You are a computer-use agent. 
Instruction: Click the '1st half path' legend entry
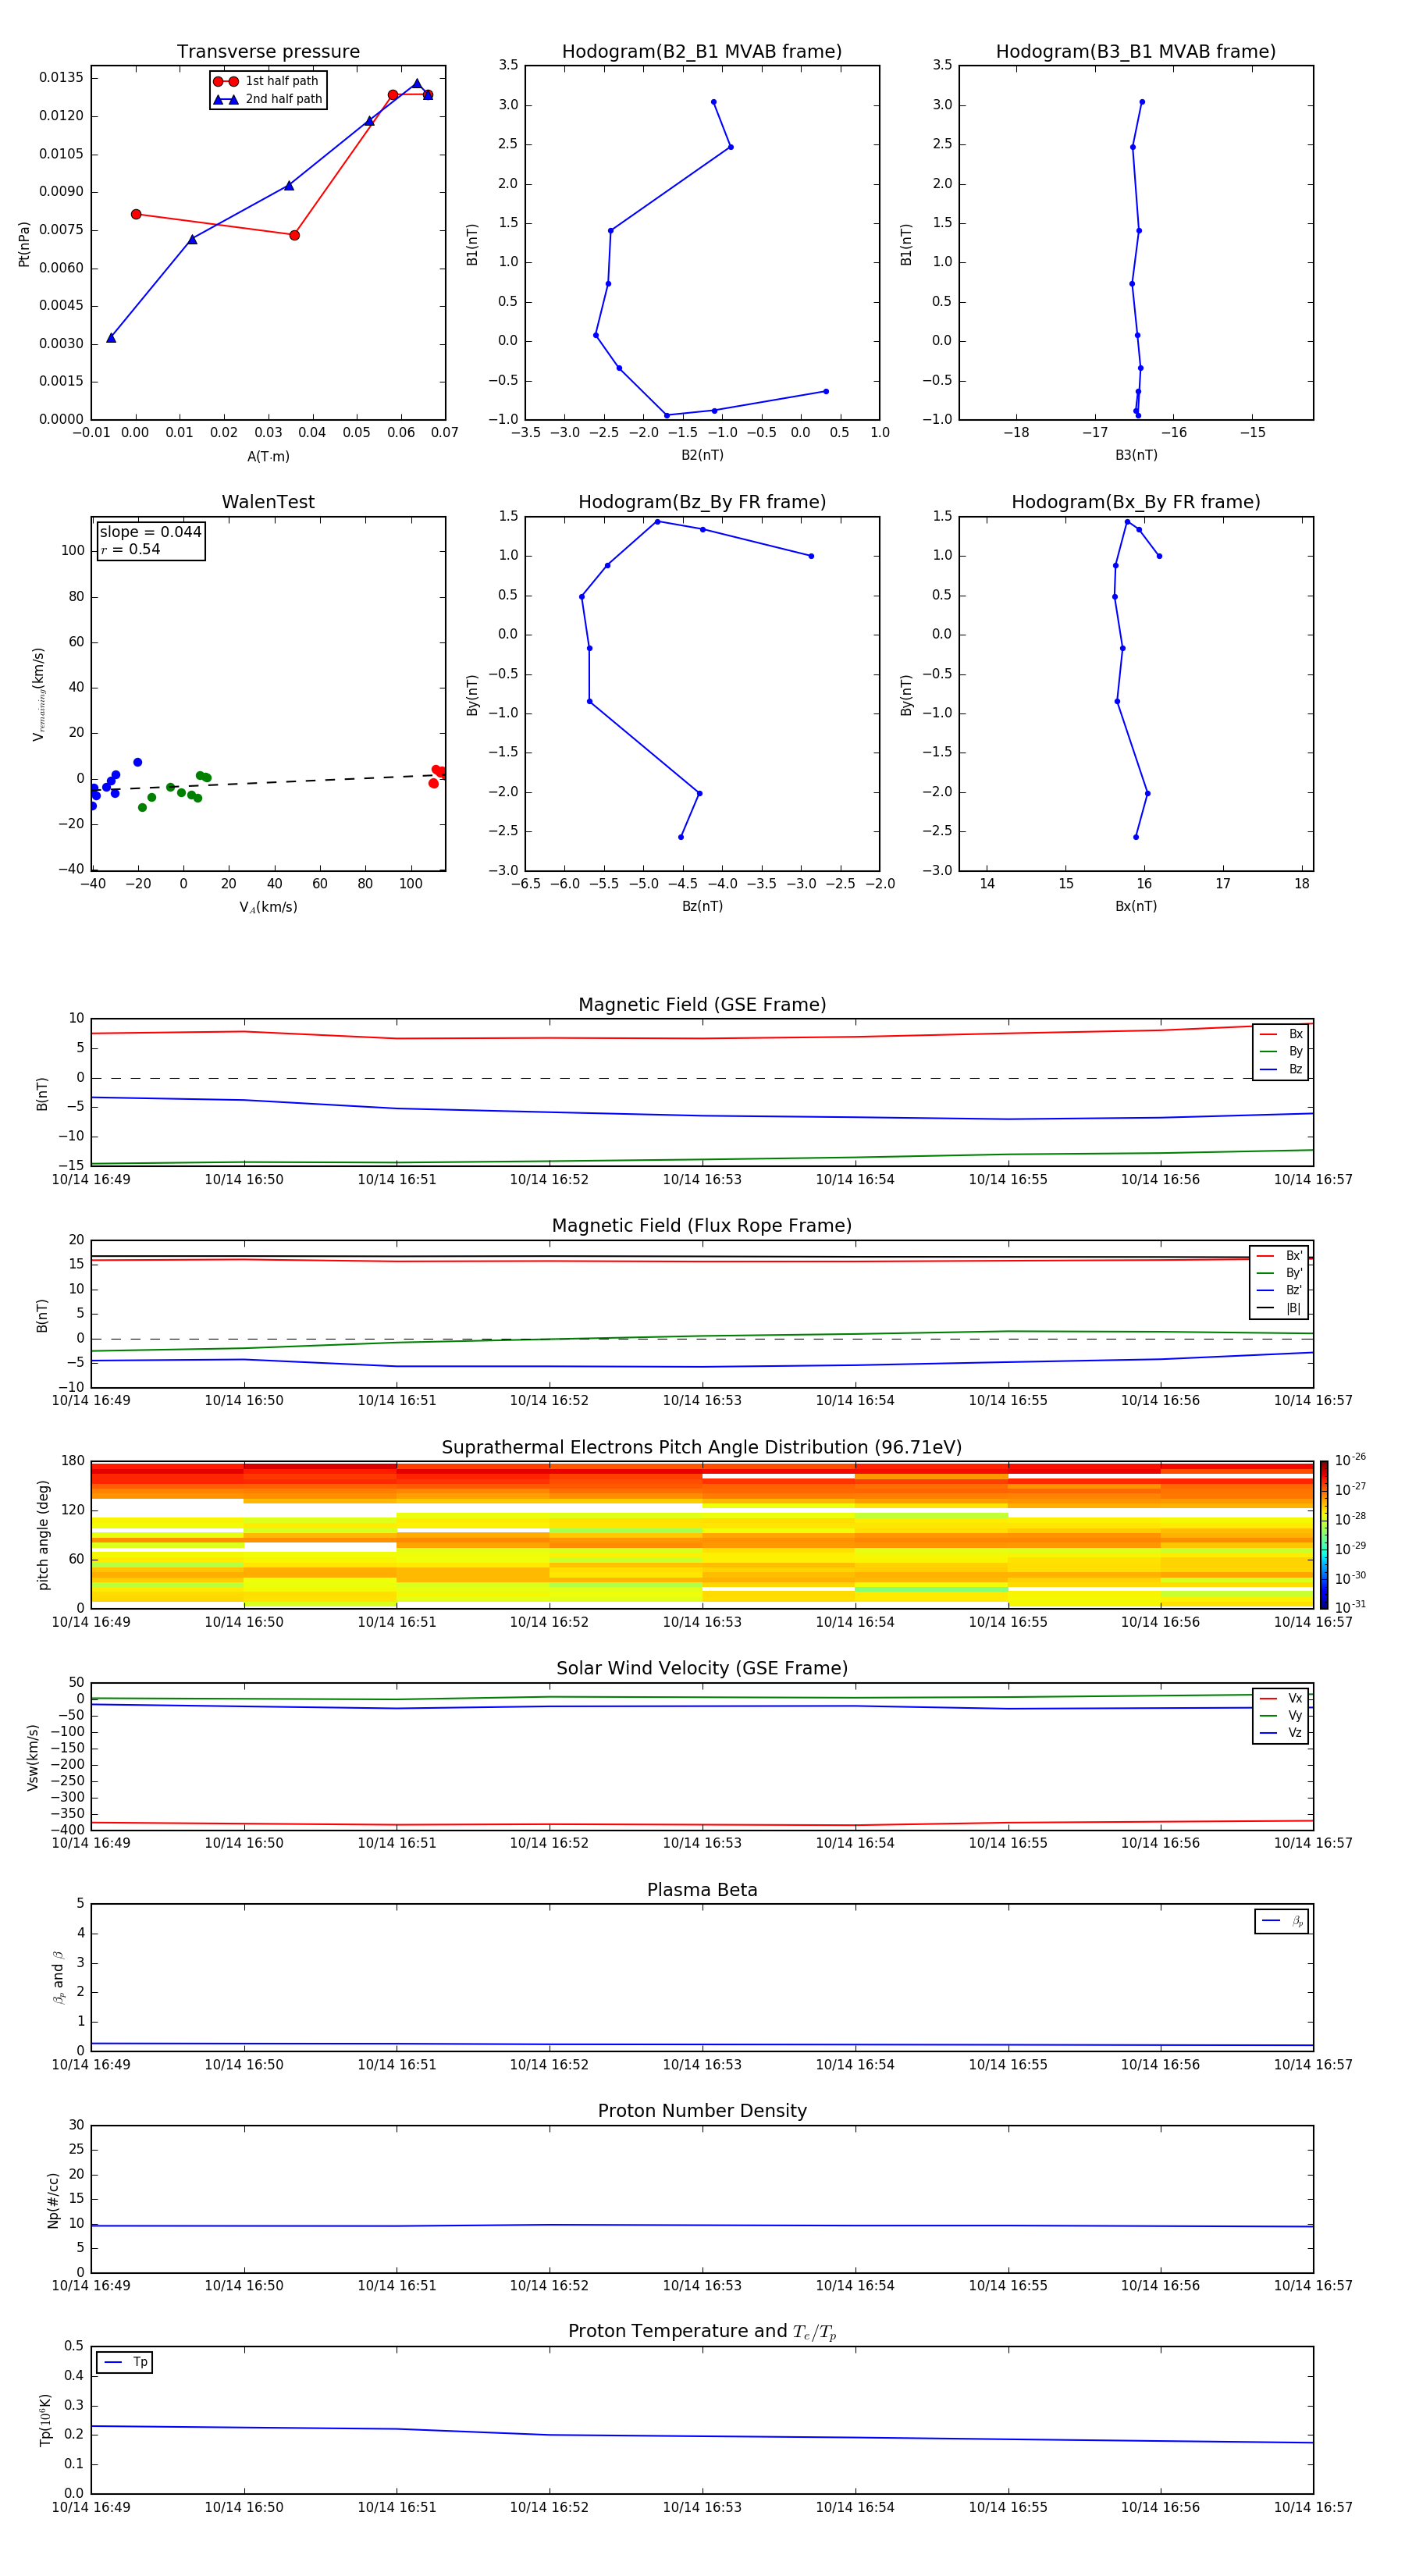pyautogui.click(x=267, y=81)
